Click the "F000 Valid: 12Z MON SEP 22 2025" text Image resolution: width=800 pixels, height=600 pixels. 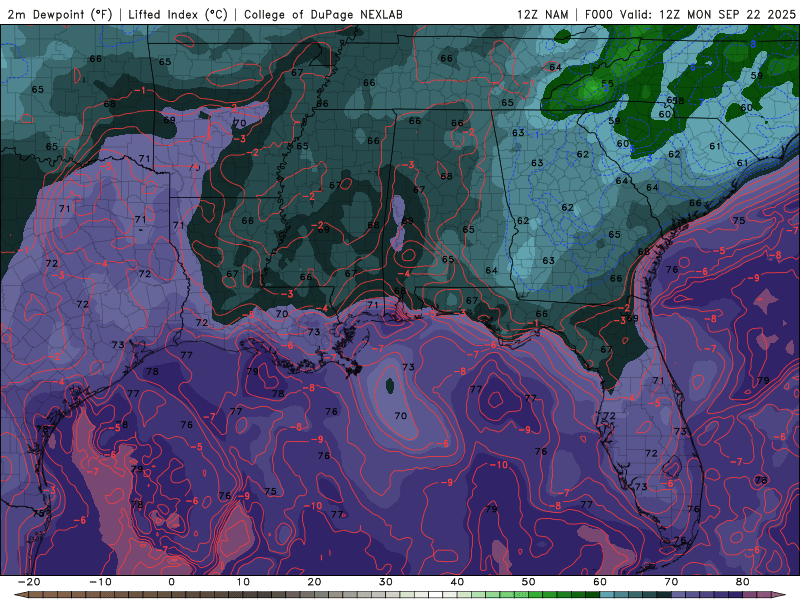690,14
